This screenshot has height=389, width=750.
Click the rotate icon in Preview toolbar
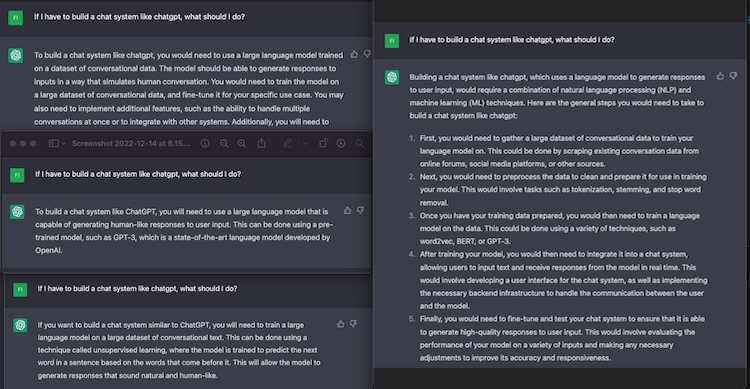tap(323, 143)
